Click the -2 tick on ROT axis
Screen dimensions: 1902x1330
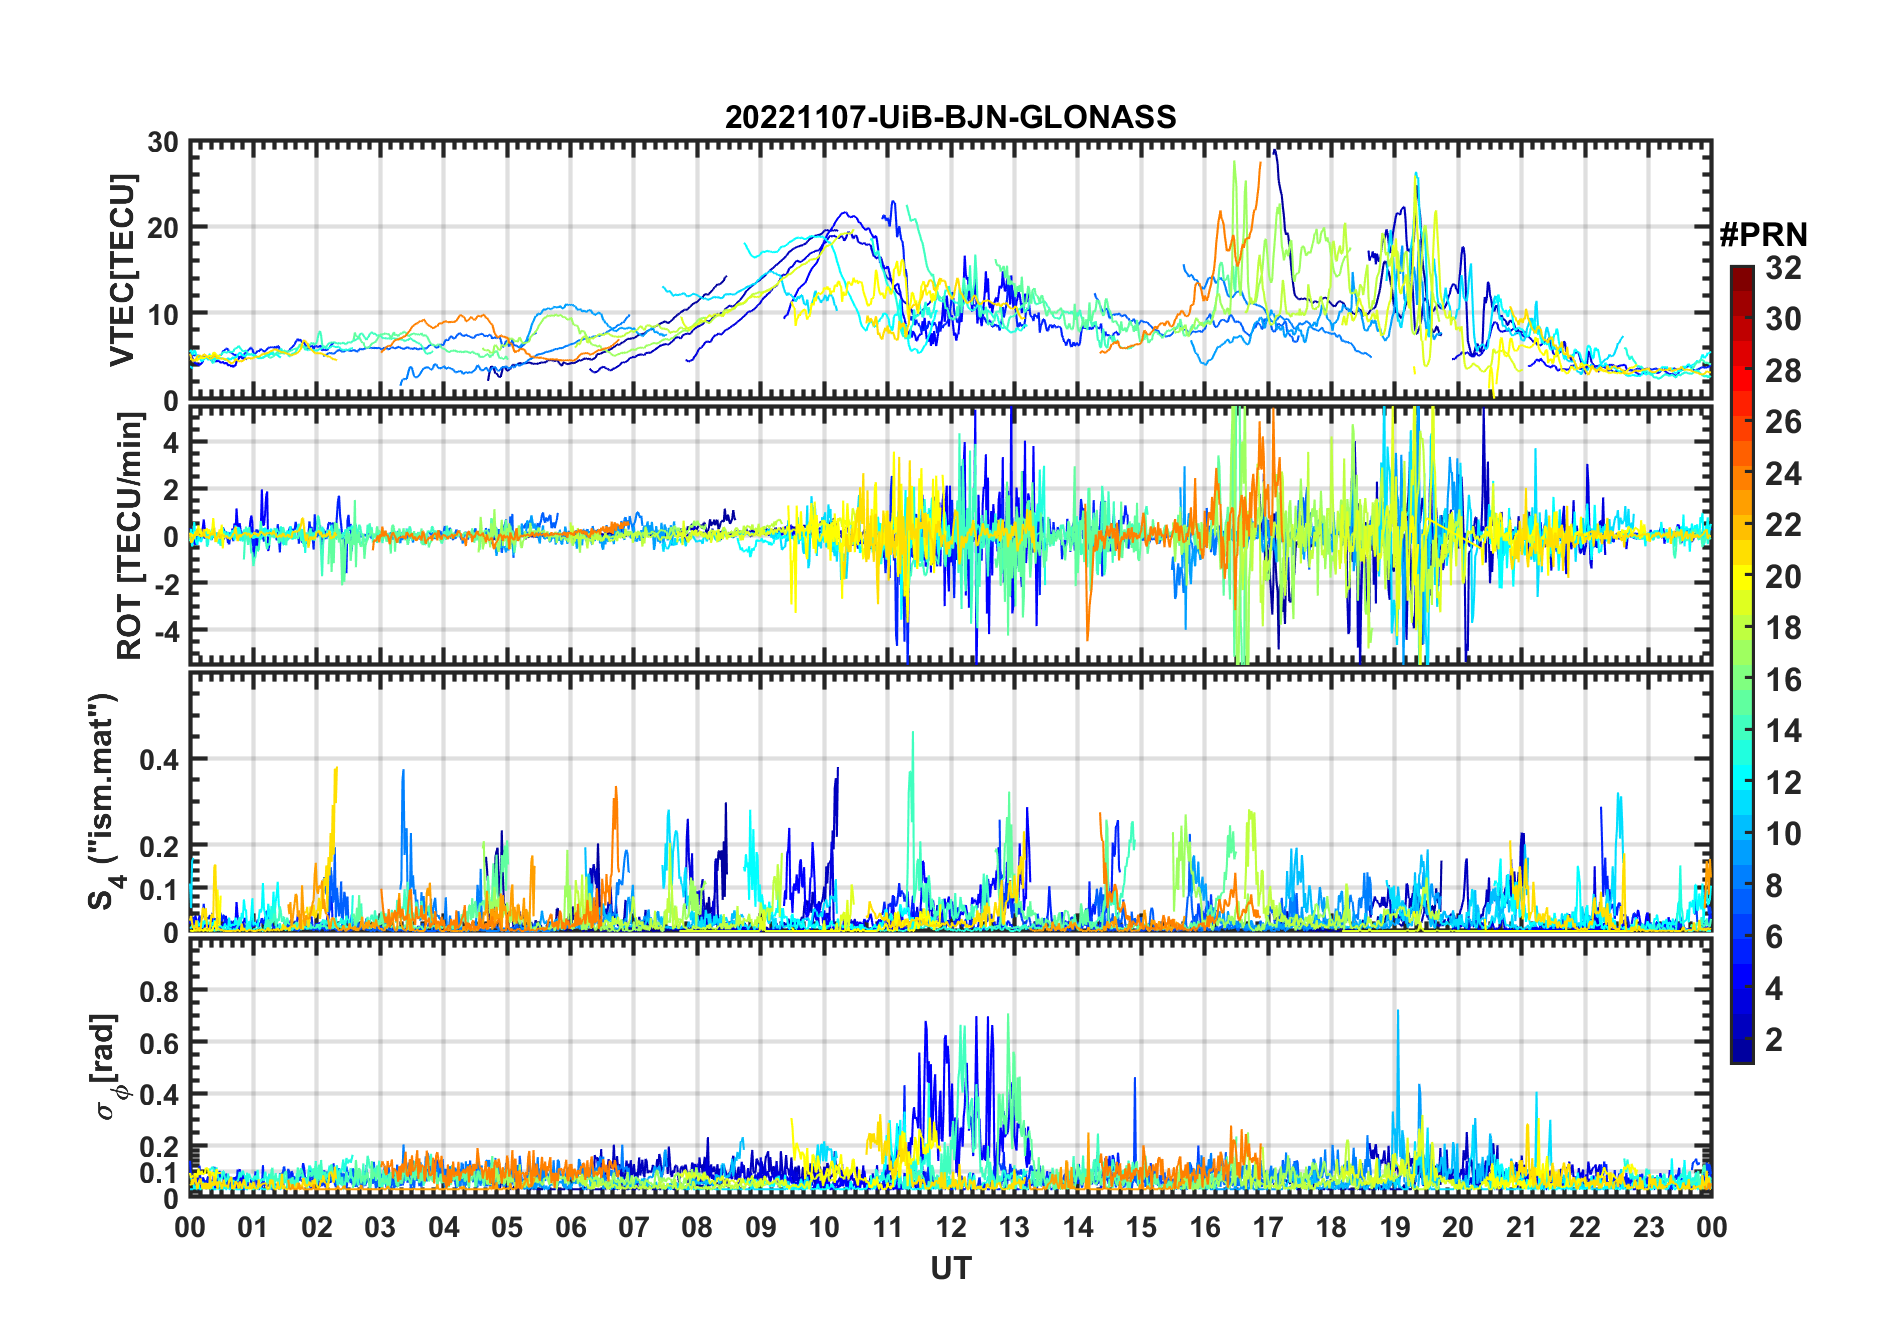pyautogui.click(x=165, y=584)
